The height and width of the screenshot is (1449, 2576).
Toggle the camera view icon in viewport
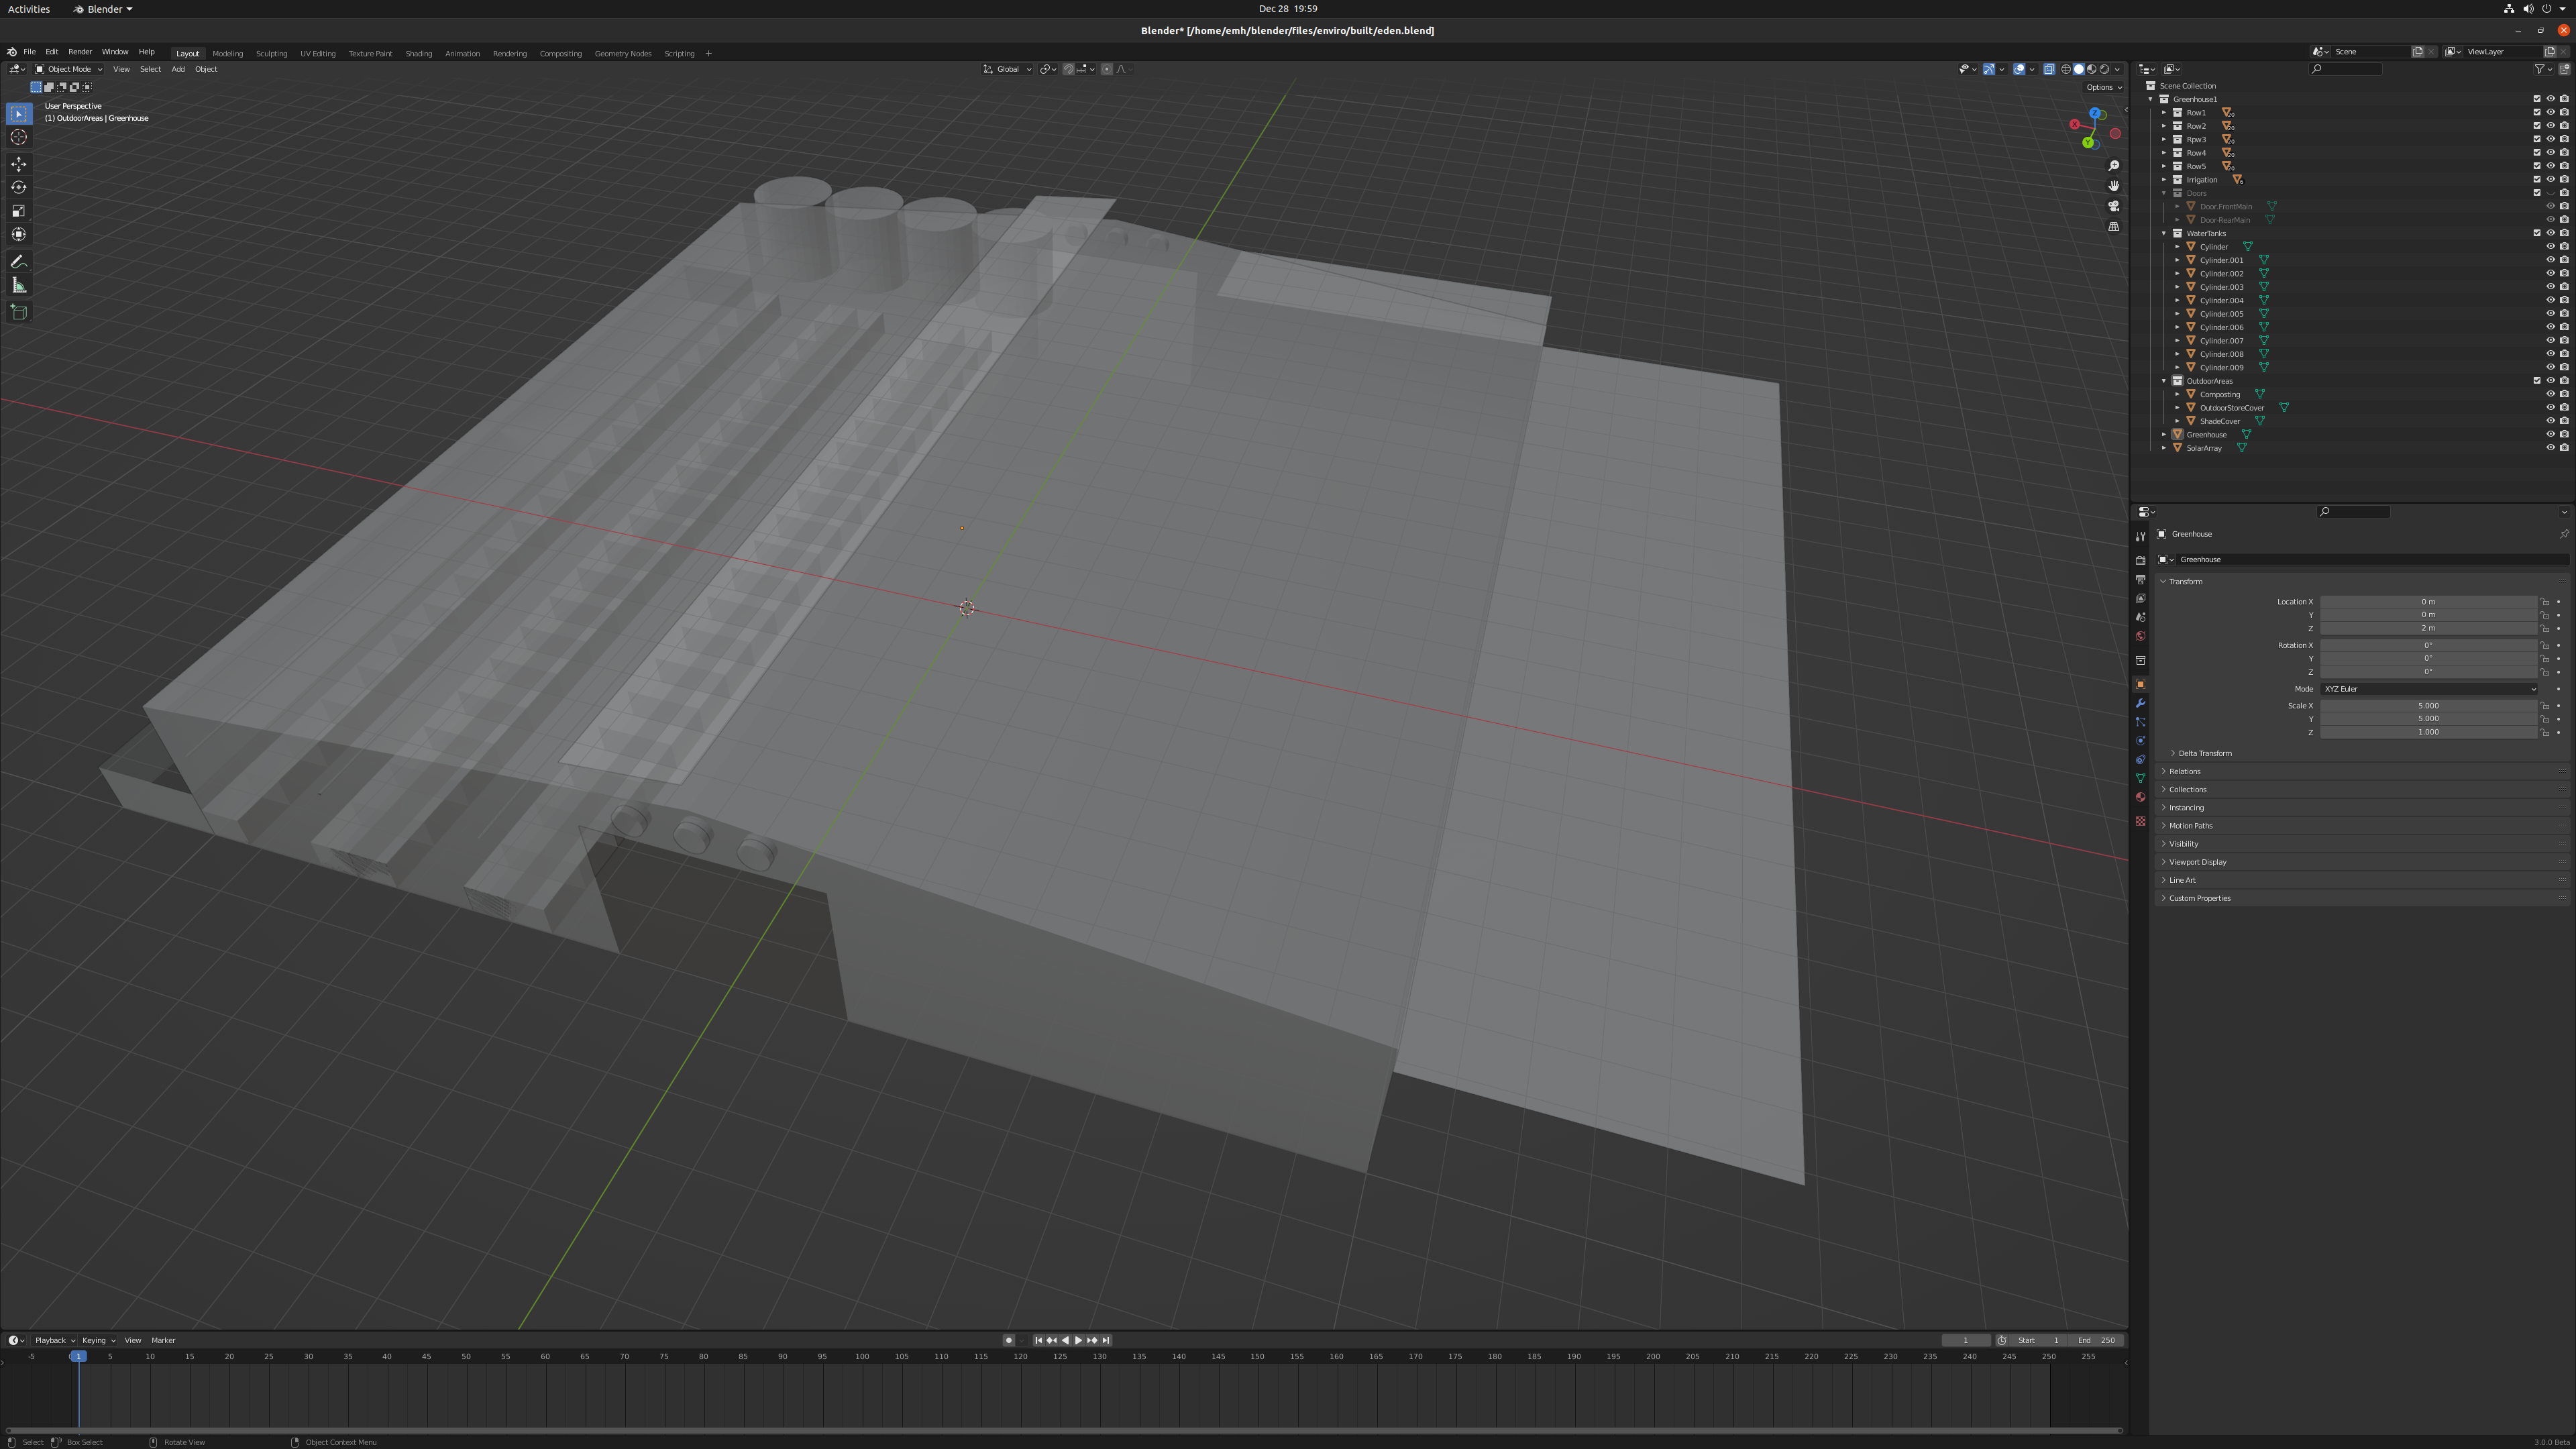click(x=2113, y=206)
